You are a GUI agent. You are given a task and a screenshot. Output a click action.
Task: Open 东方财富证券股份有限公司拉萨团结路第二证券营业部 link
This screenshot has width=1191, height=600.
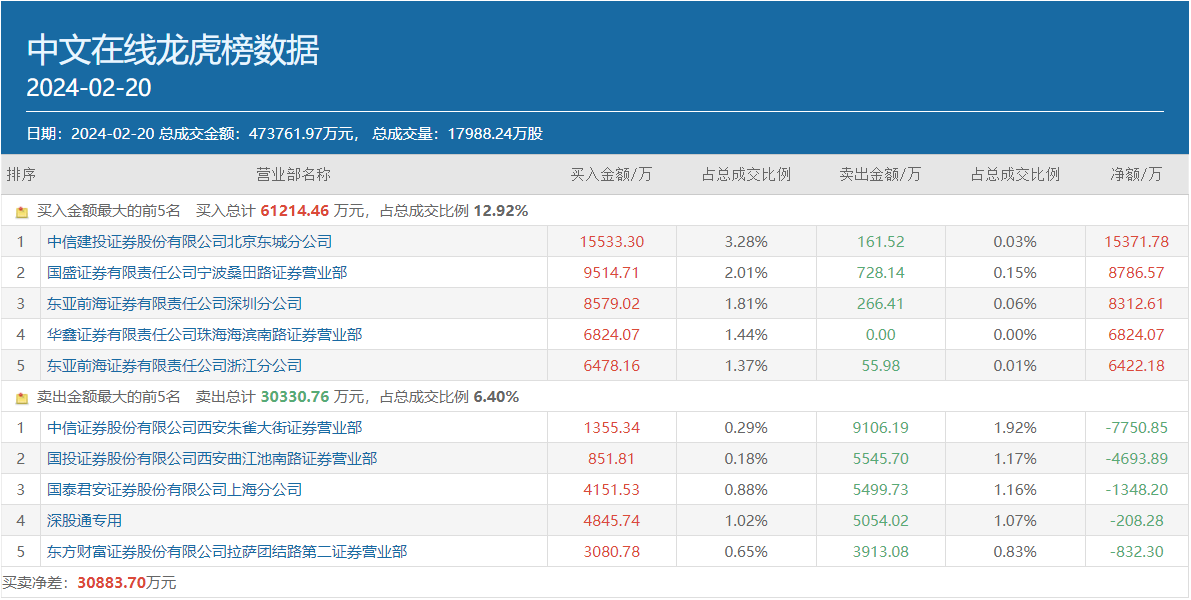pyautogui.click(x=226, y=552)
